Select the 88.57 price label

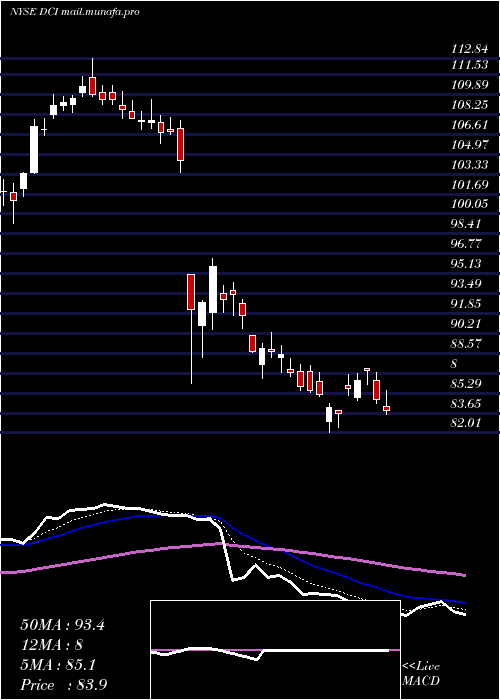pos(466,344)
